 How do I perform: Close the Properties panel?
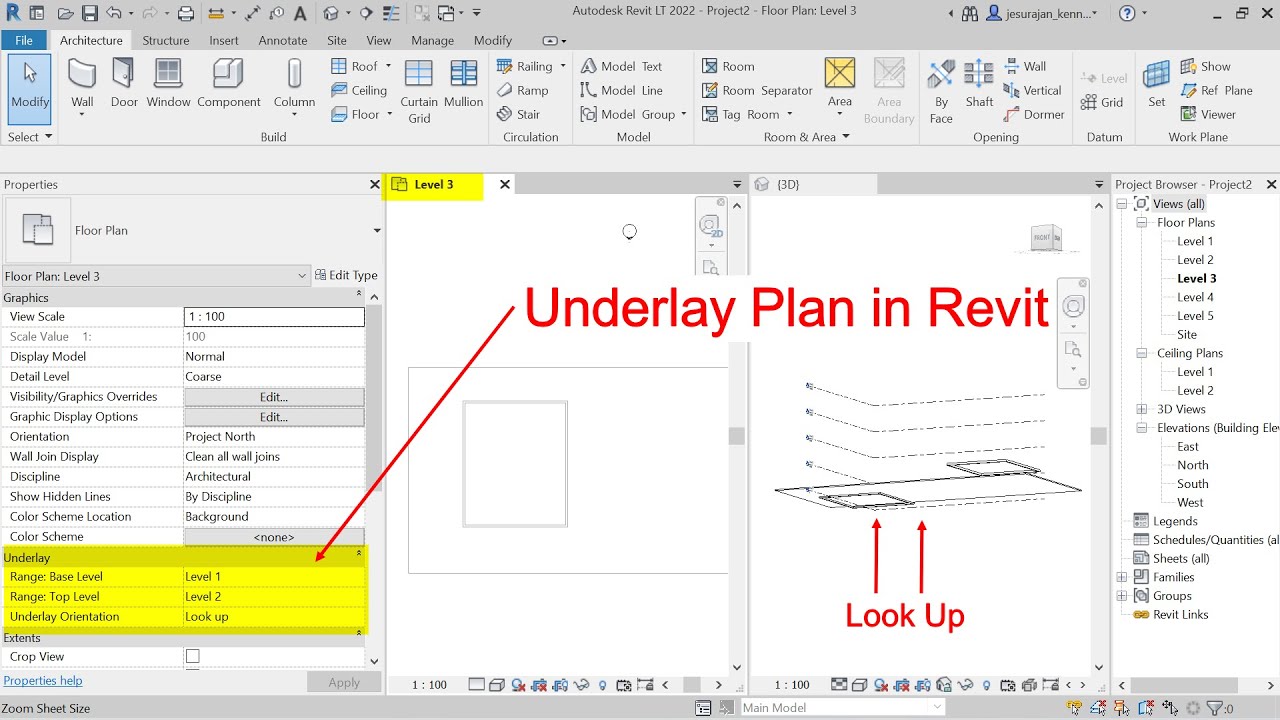(x=375, y=184)
